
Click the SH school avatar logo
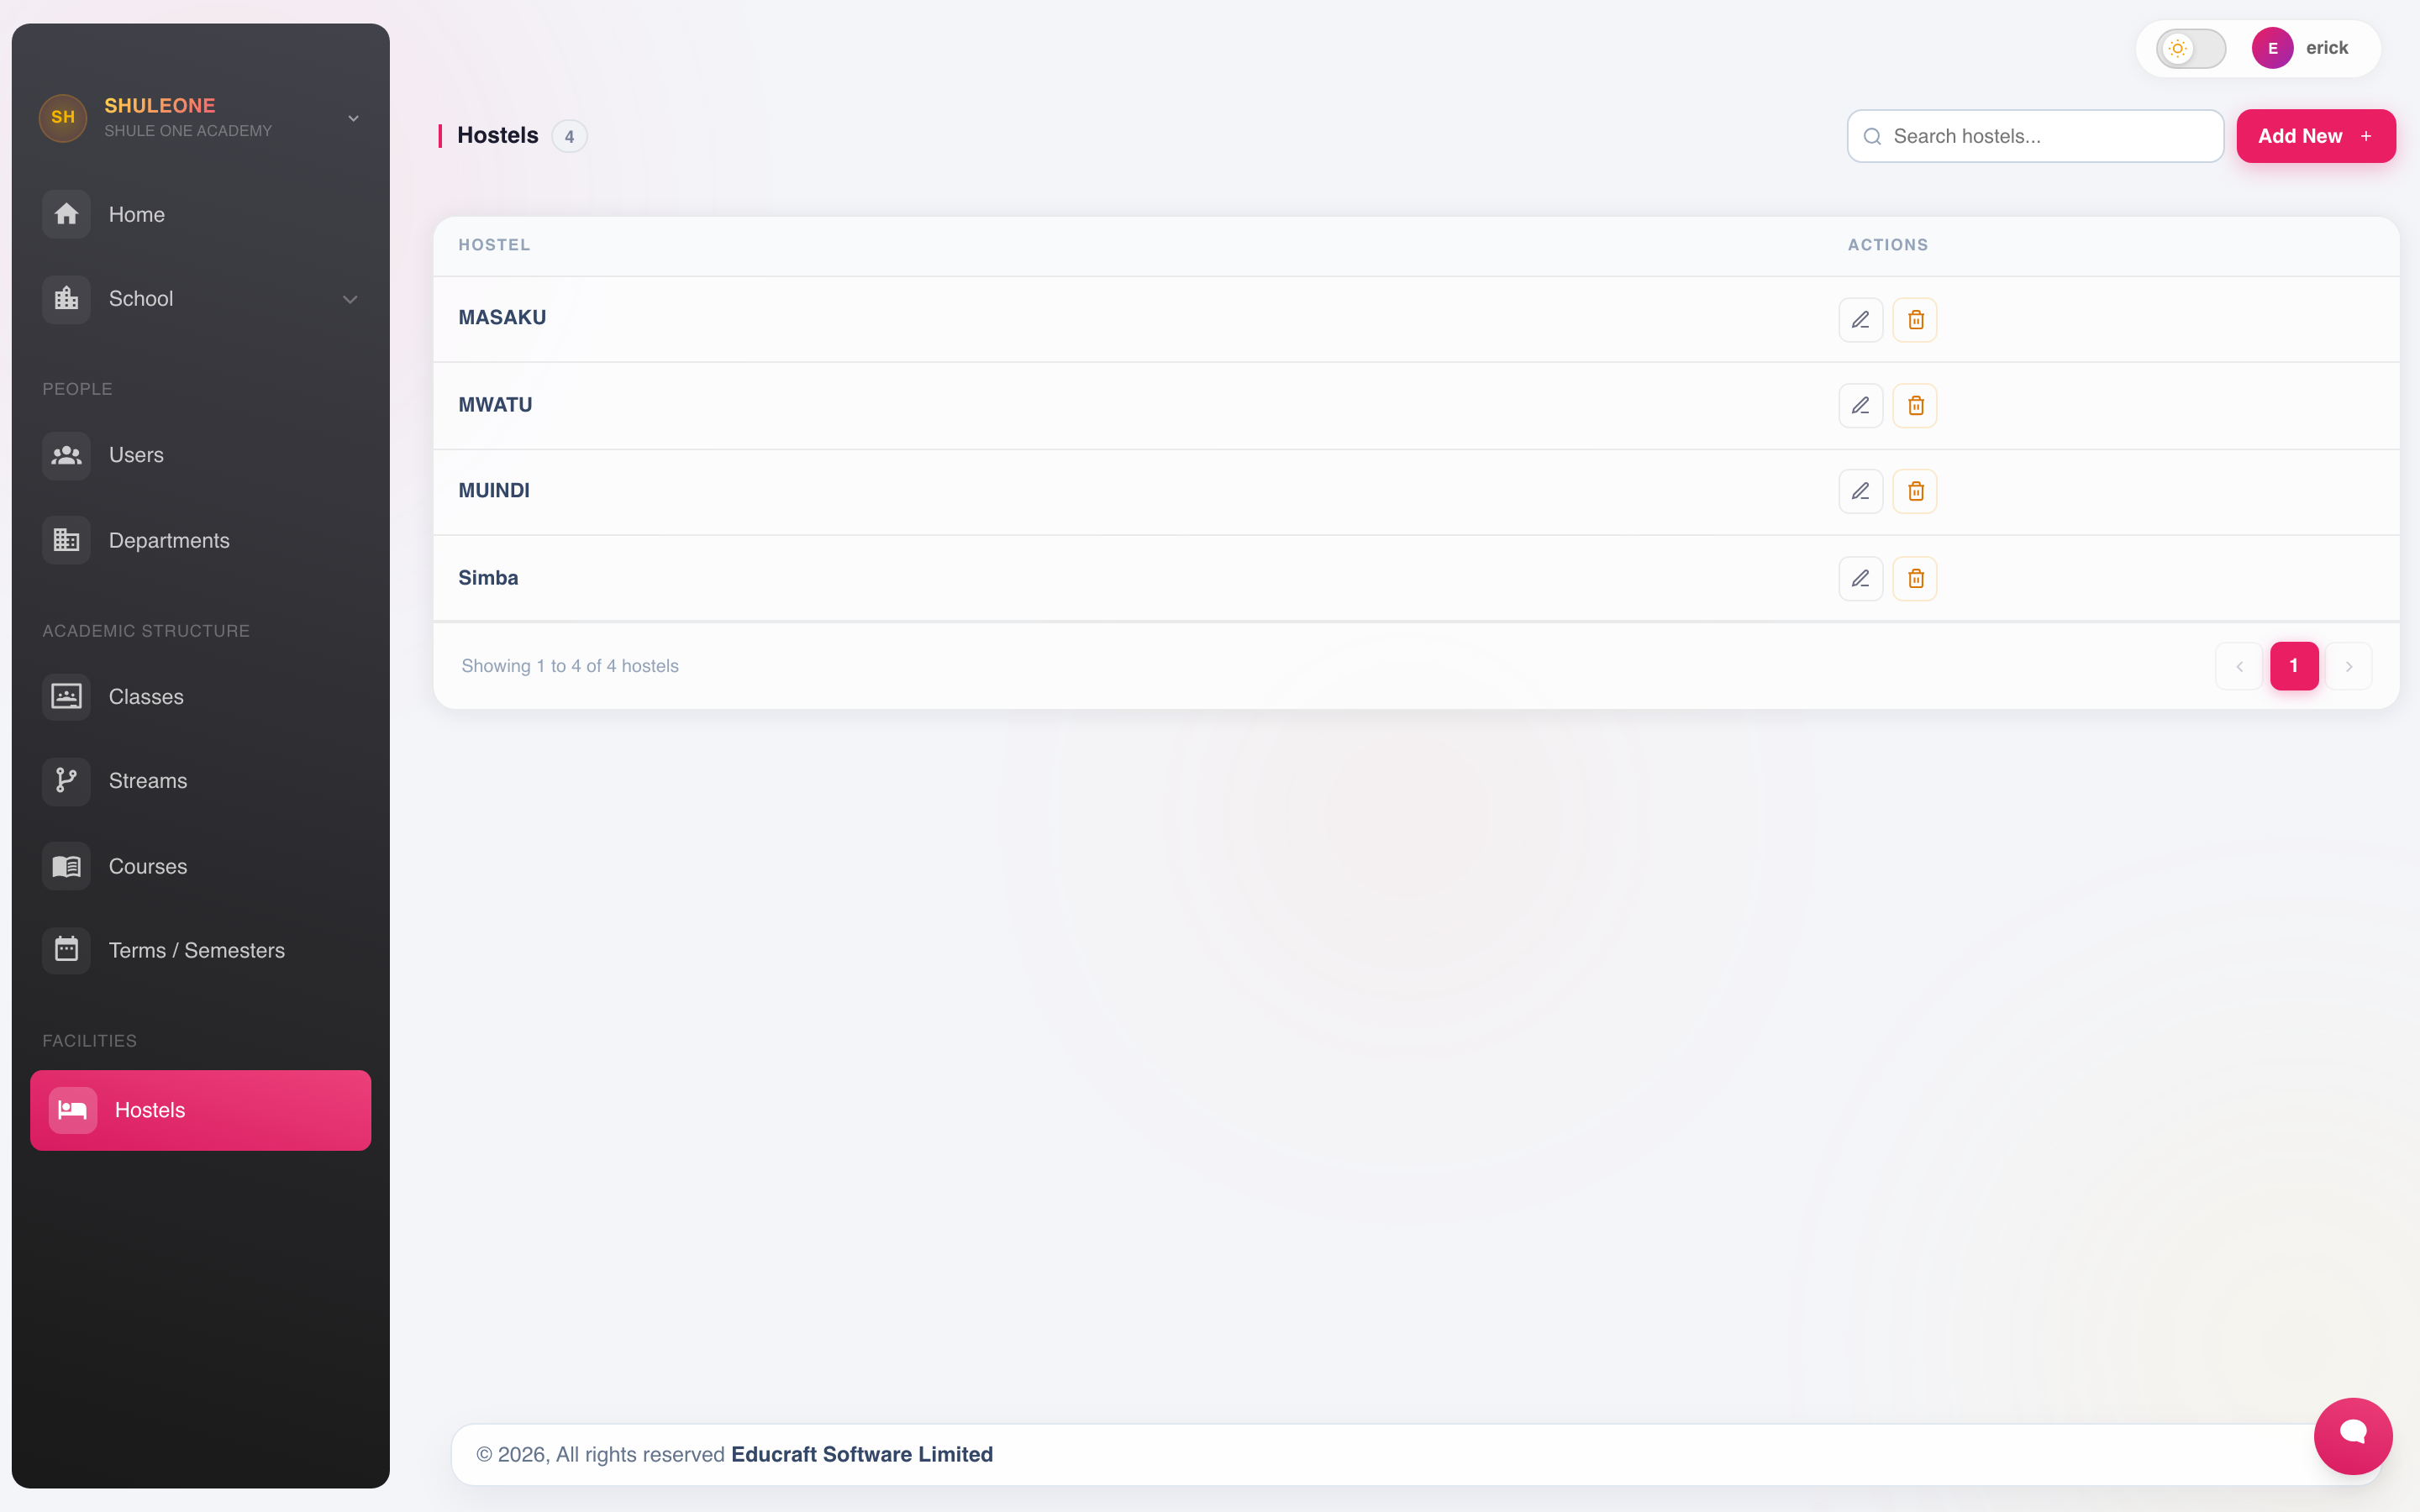click(63, 118)
